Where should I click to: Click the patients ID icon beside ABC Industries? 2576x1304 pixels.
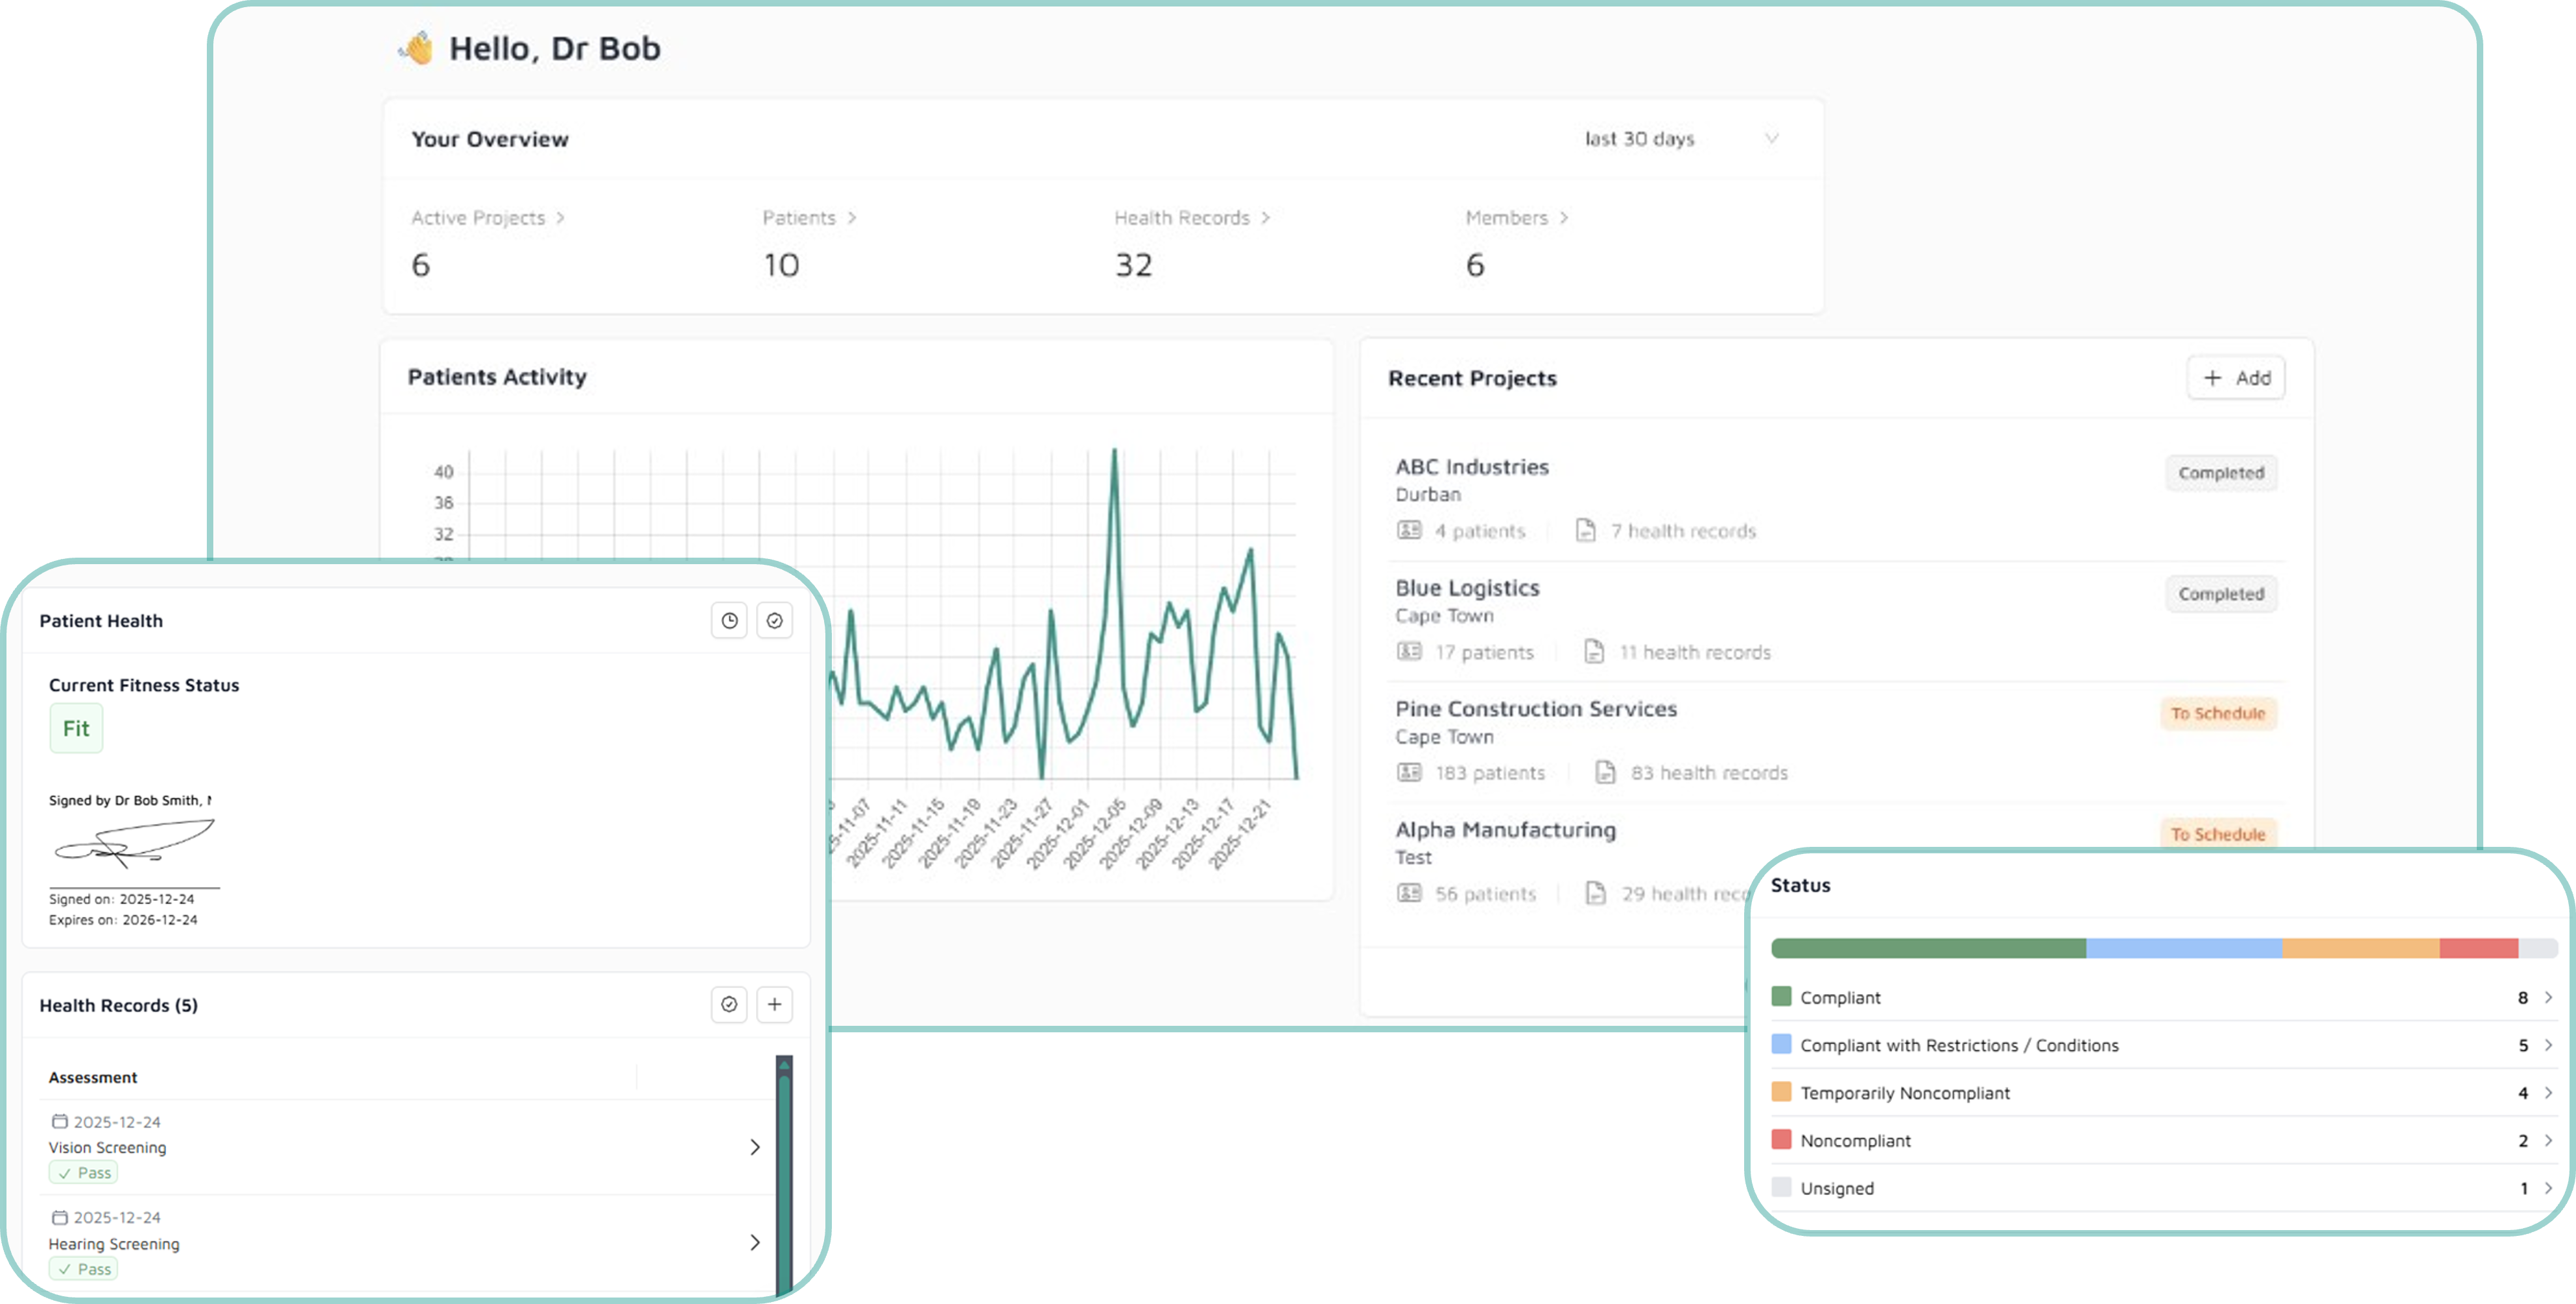(1410, 530)
